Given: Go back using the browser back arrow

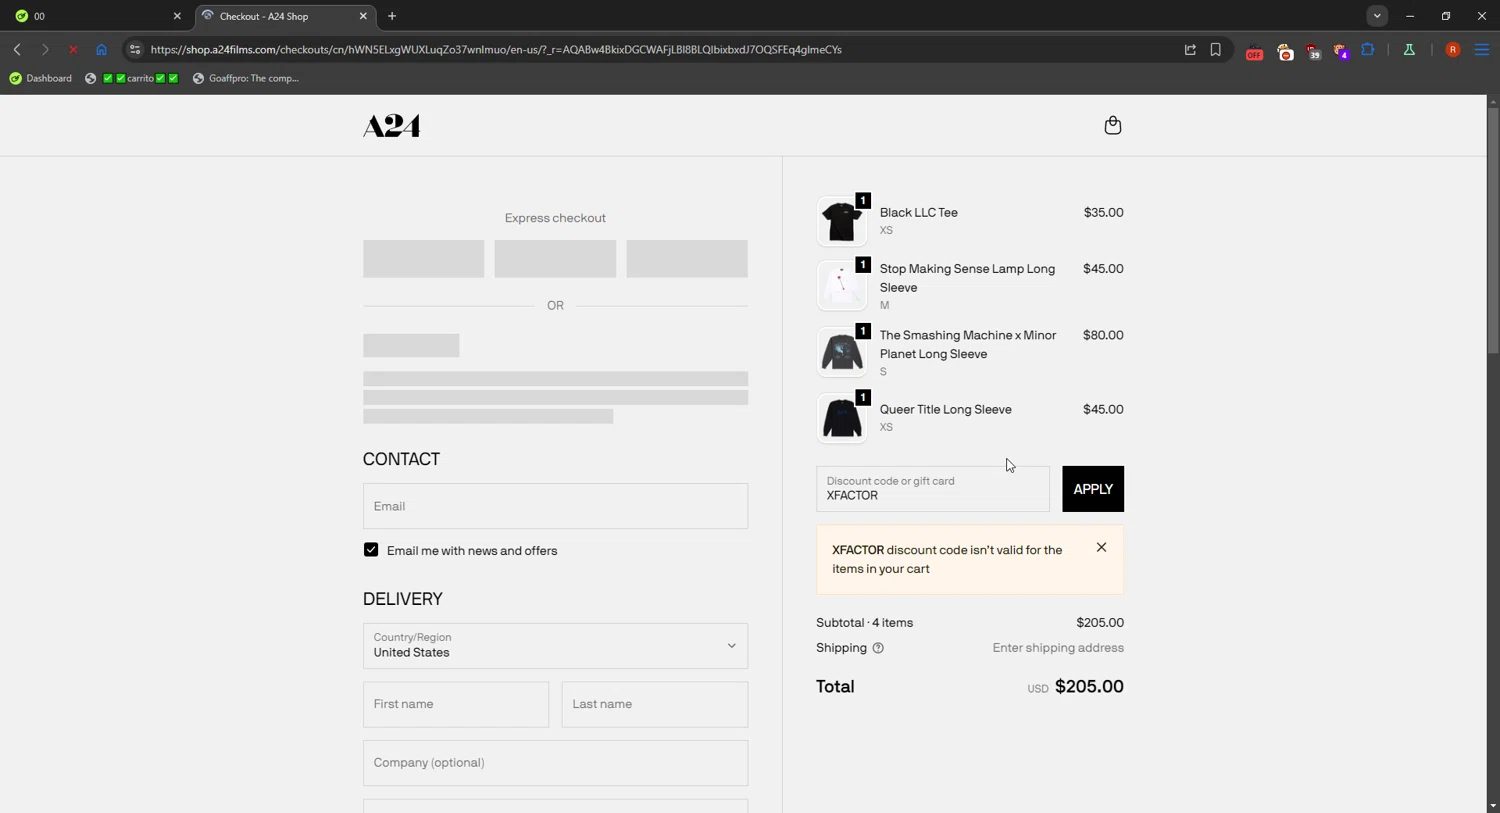Looking at the screenshot, I should [x=17, y=49].
